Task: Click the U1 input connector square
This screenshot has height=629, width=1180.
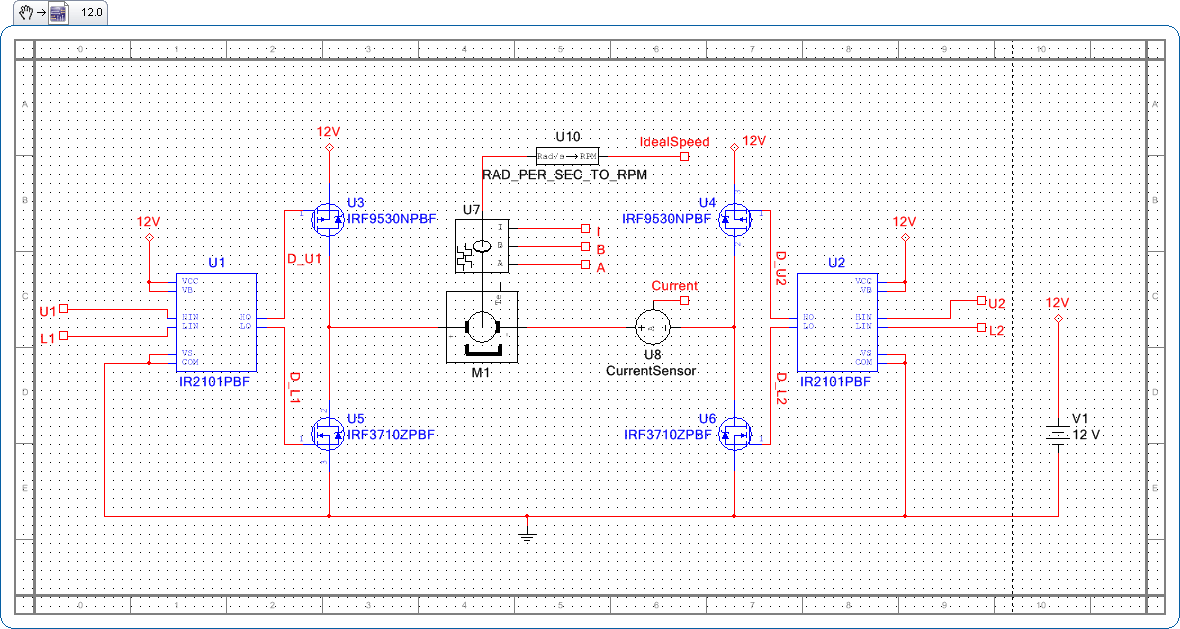Action: [x=64, y=308]
